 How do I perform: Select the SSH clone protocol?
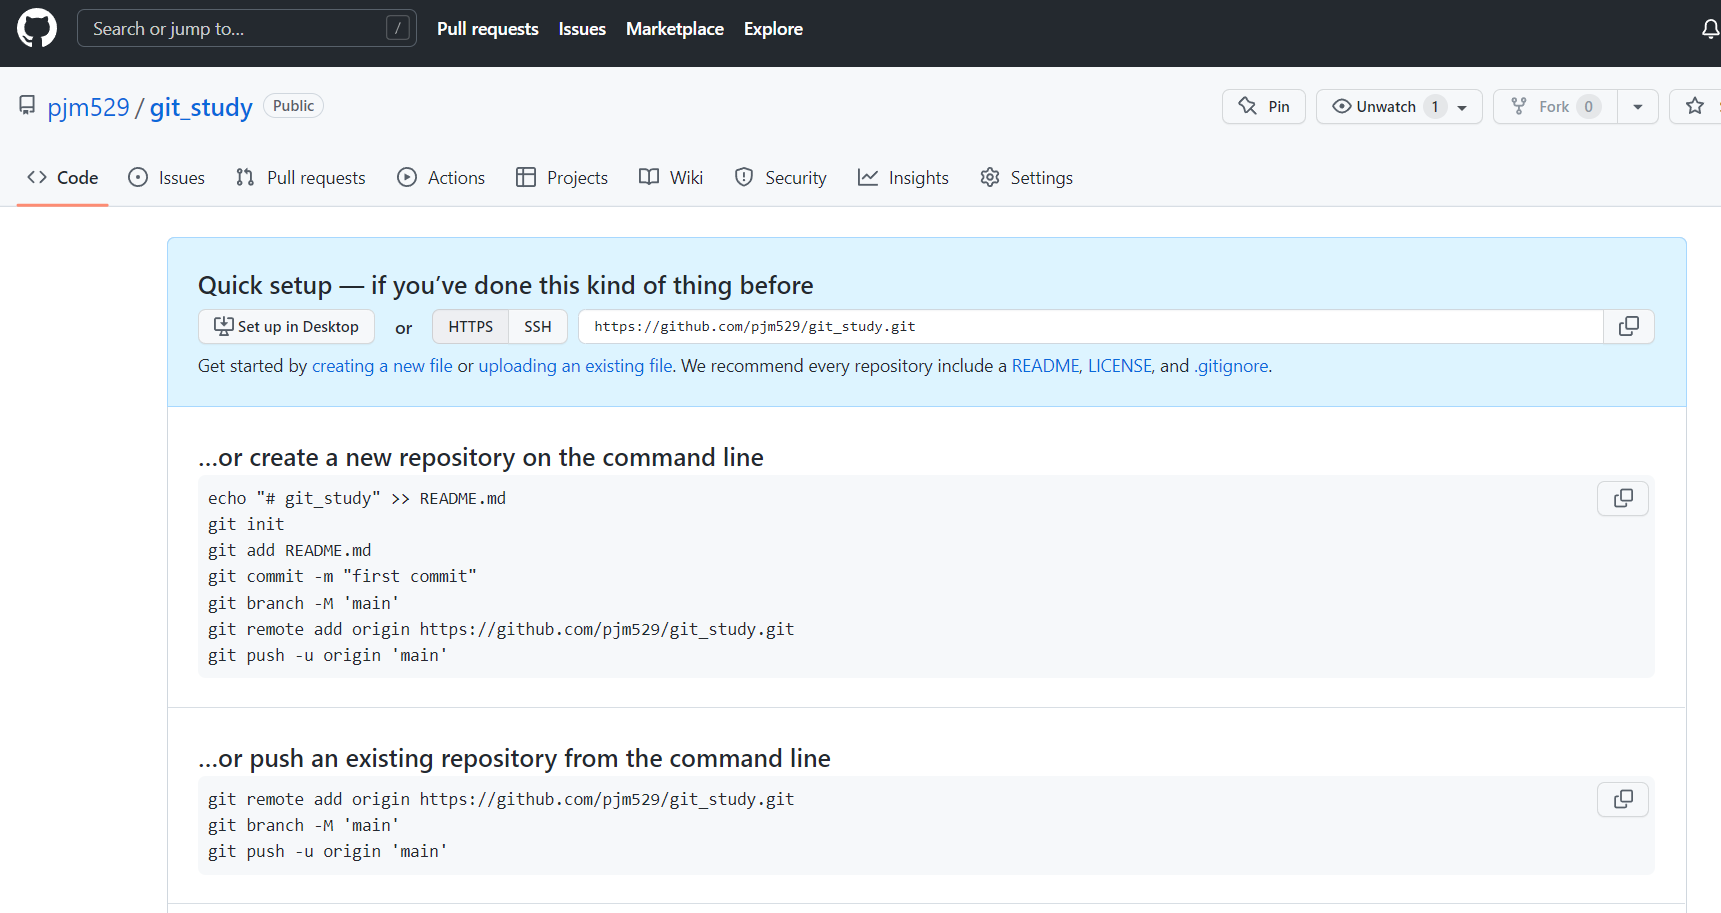click(x=538, y=326)
